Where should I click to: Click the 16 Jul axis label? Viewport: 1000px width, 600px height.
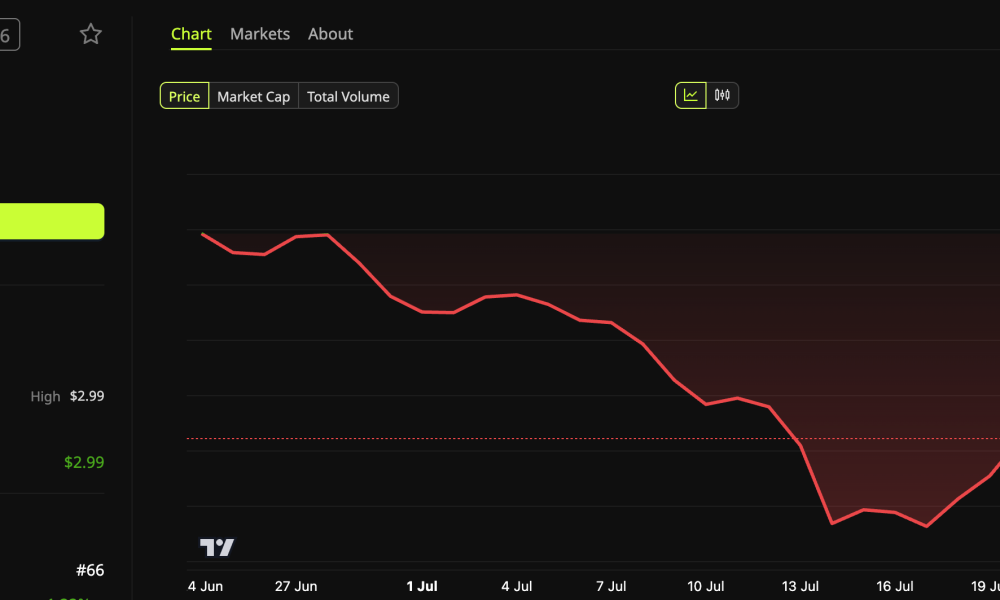tap(895, 586)
